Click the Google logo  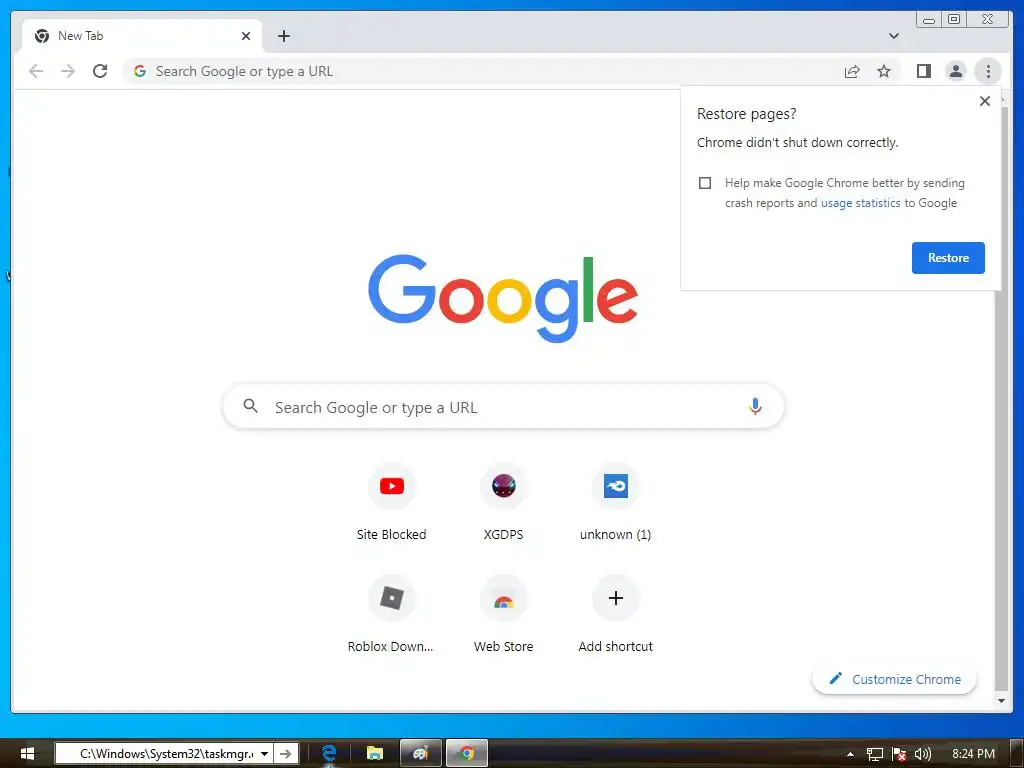[503, 298]
